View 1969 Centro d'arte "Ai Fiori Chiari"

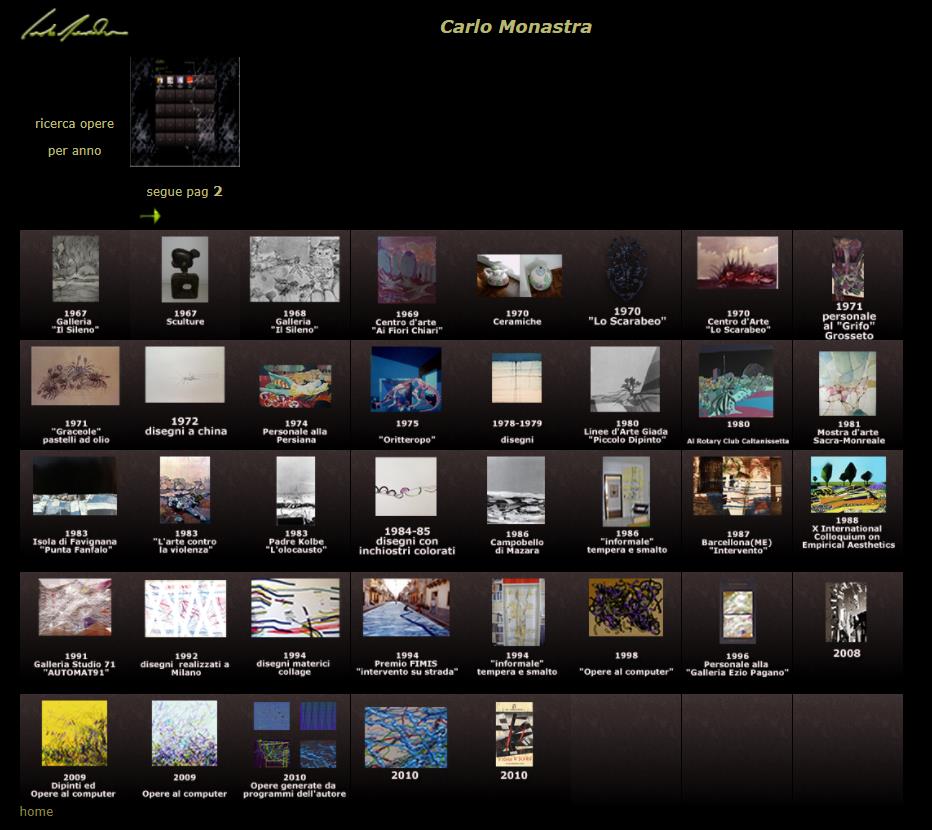point(407,270)
